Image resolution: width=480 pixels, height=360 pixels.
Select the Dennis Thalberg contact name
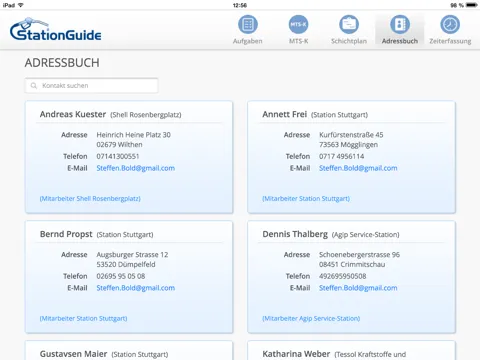295,234
